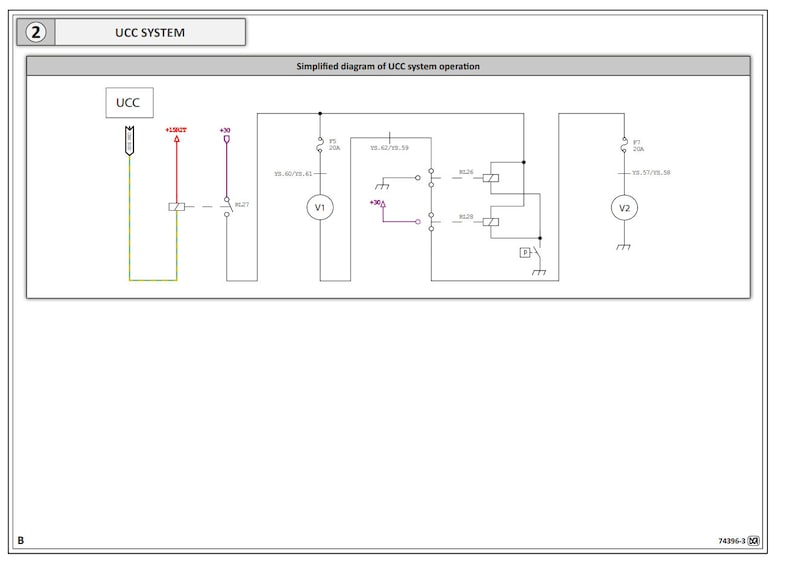Click ground symbol beside RL26 contact
Image resolution: width=794 pixels, height=561 pixels.
click(382, 186)
